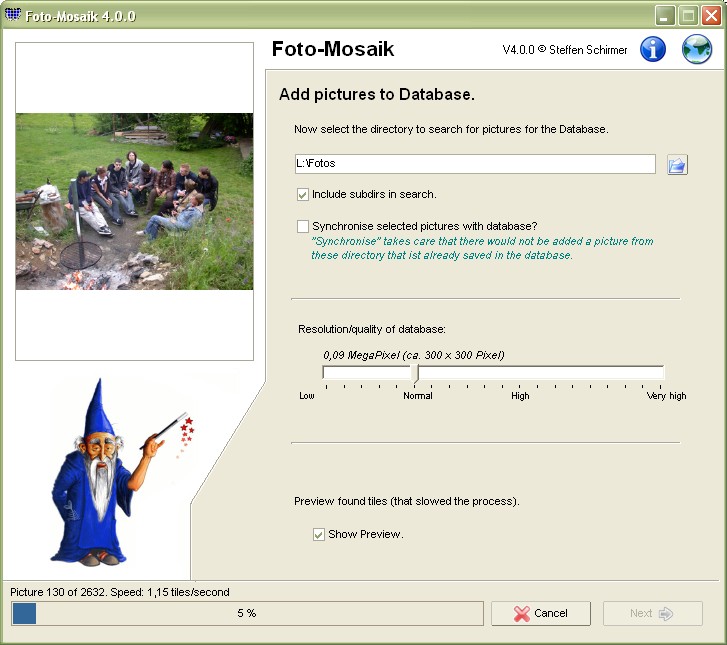Toggle Include subdirs in search checkbox

coord(303,194)
